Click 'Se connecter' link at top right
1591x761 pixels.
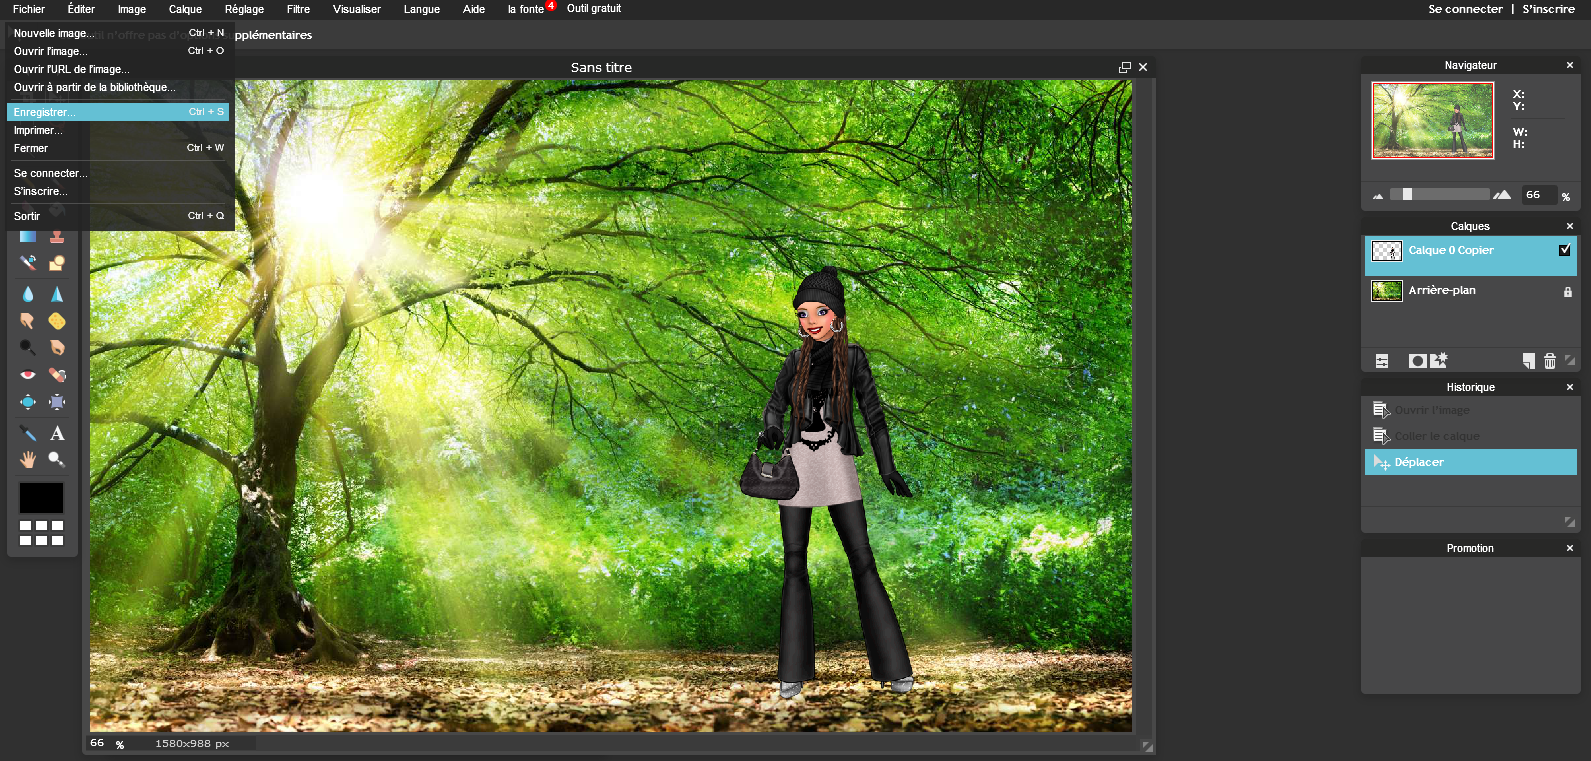coord(1465,9)
